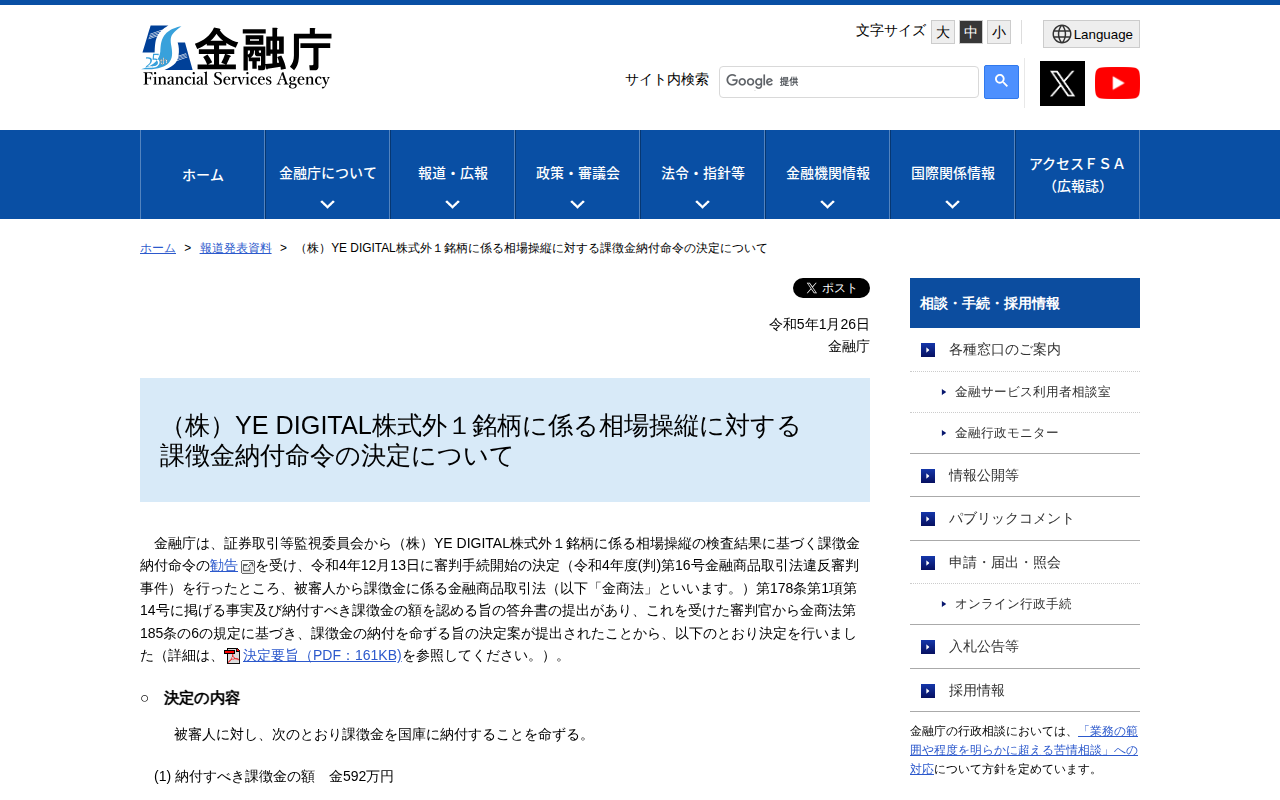Screen dimensions: 1280x800
Task: Click the 報道発表資料 breadcrumb link
Action: pos(236,248)
